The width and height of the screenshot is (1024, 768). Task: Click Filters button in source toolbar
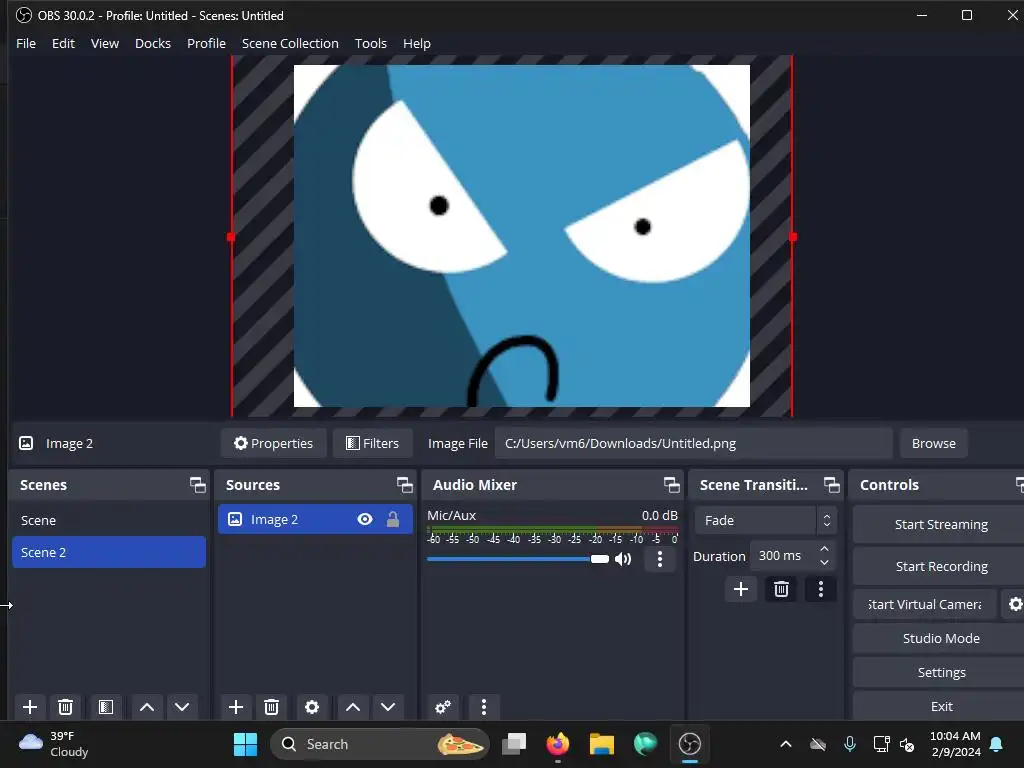(372, 443)
